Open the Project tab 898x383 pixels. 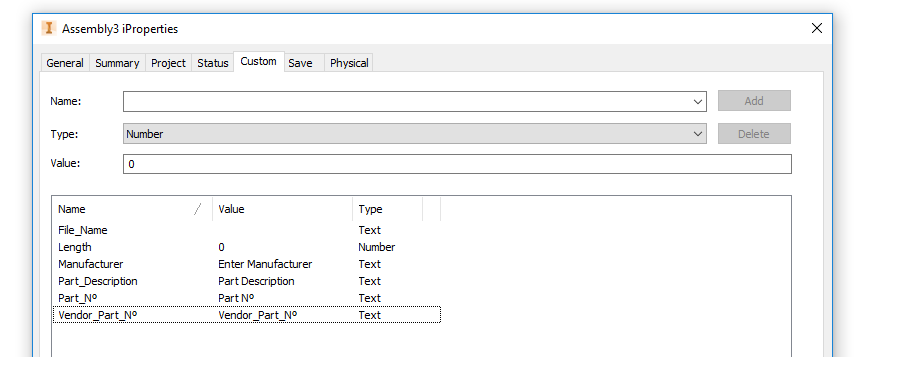pyautogui.click(x=168, y=63)
